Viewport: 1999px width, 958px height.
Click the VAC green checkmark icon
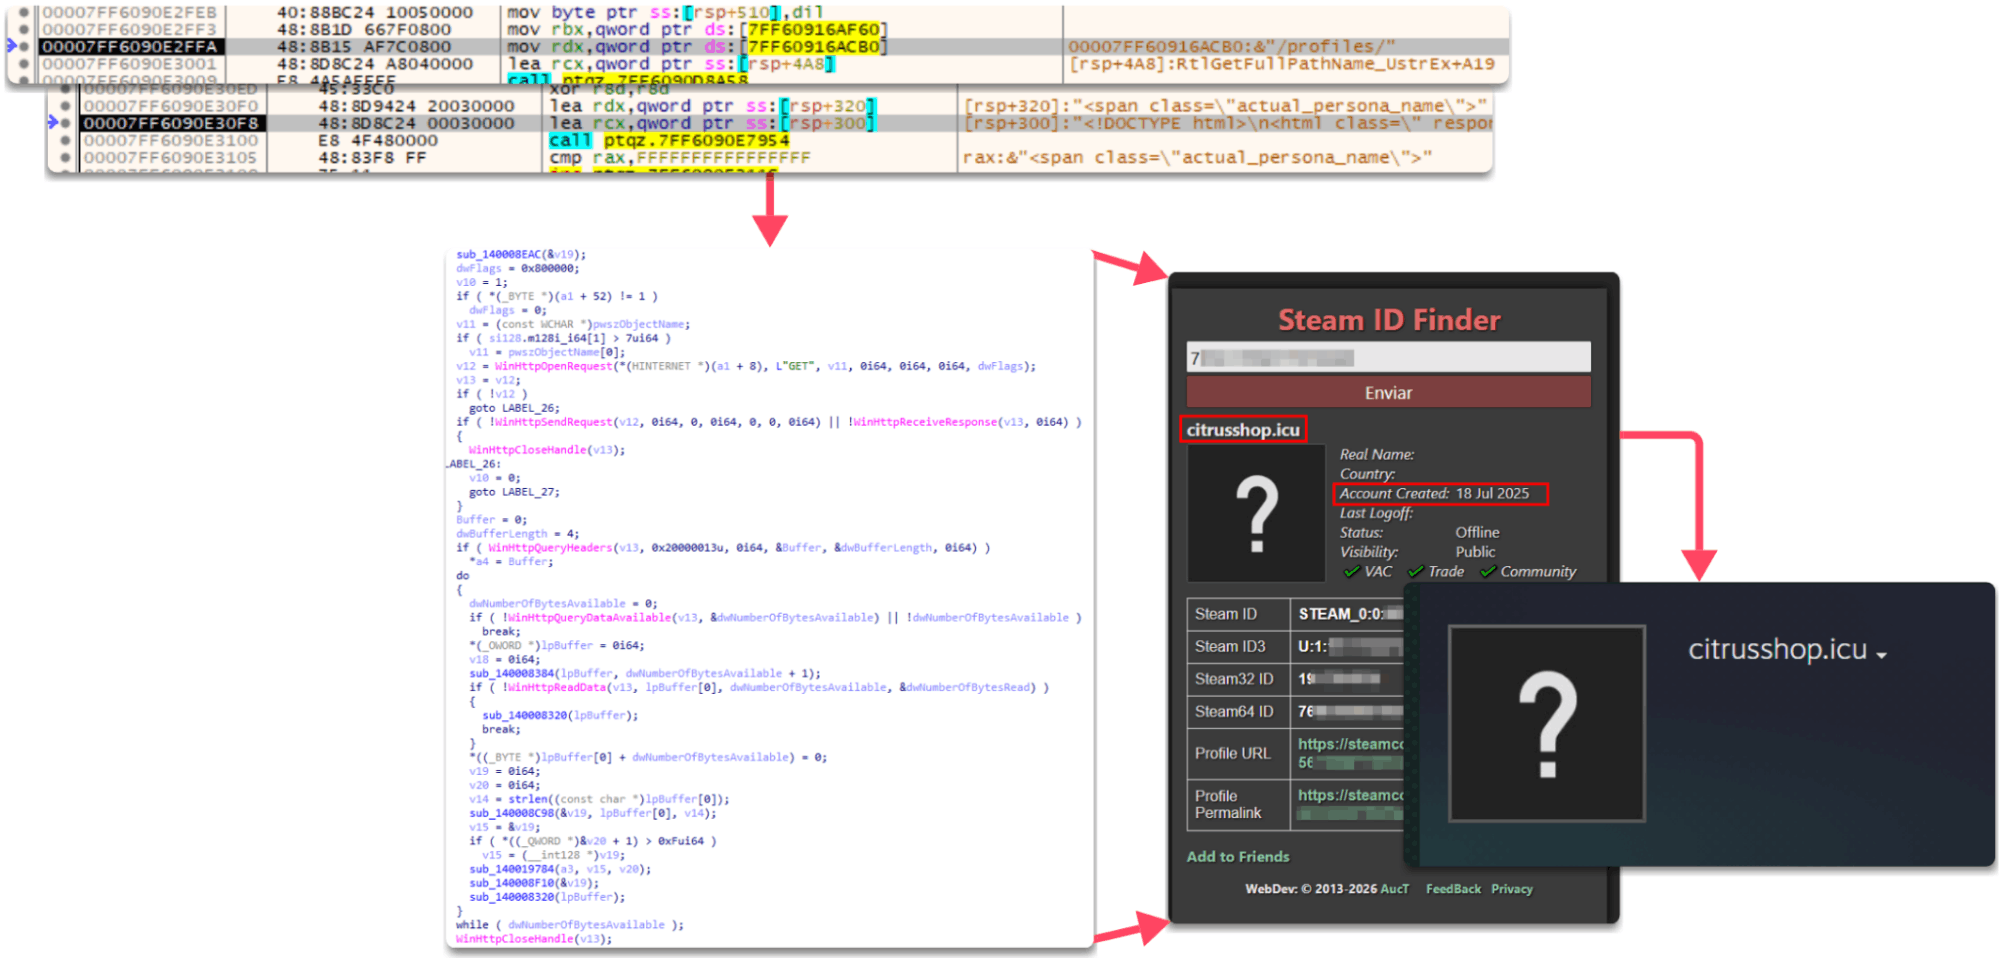pos(1351,572)
